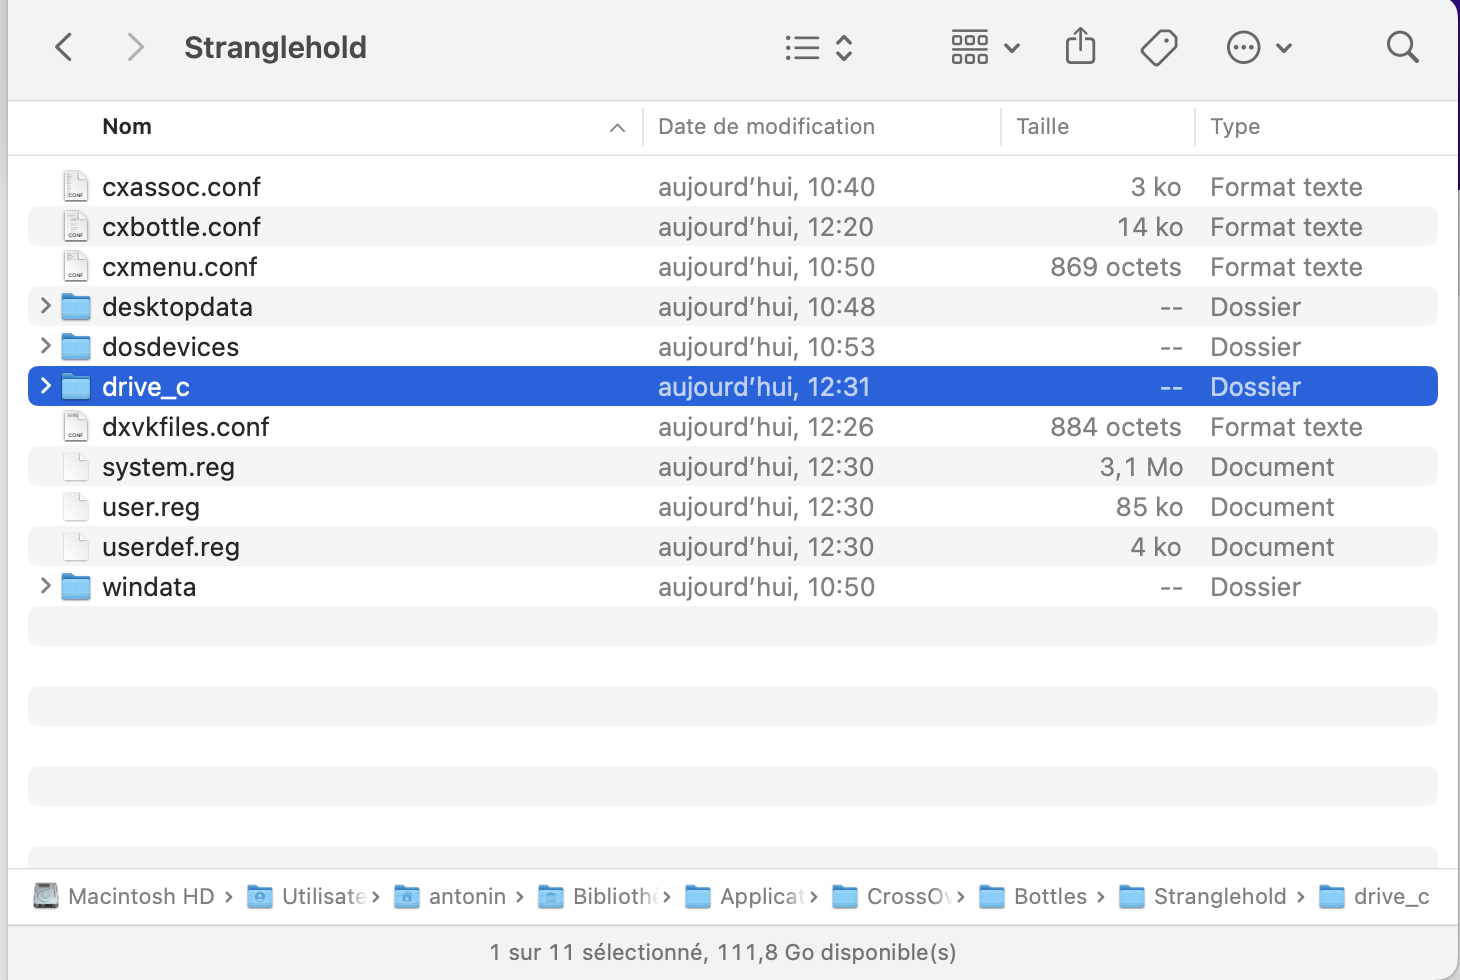Click the status bar selection count text
The image size is (1460, 980).
click(x=723, y=952)
